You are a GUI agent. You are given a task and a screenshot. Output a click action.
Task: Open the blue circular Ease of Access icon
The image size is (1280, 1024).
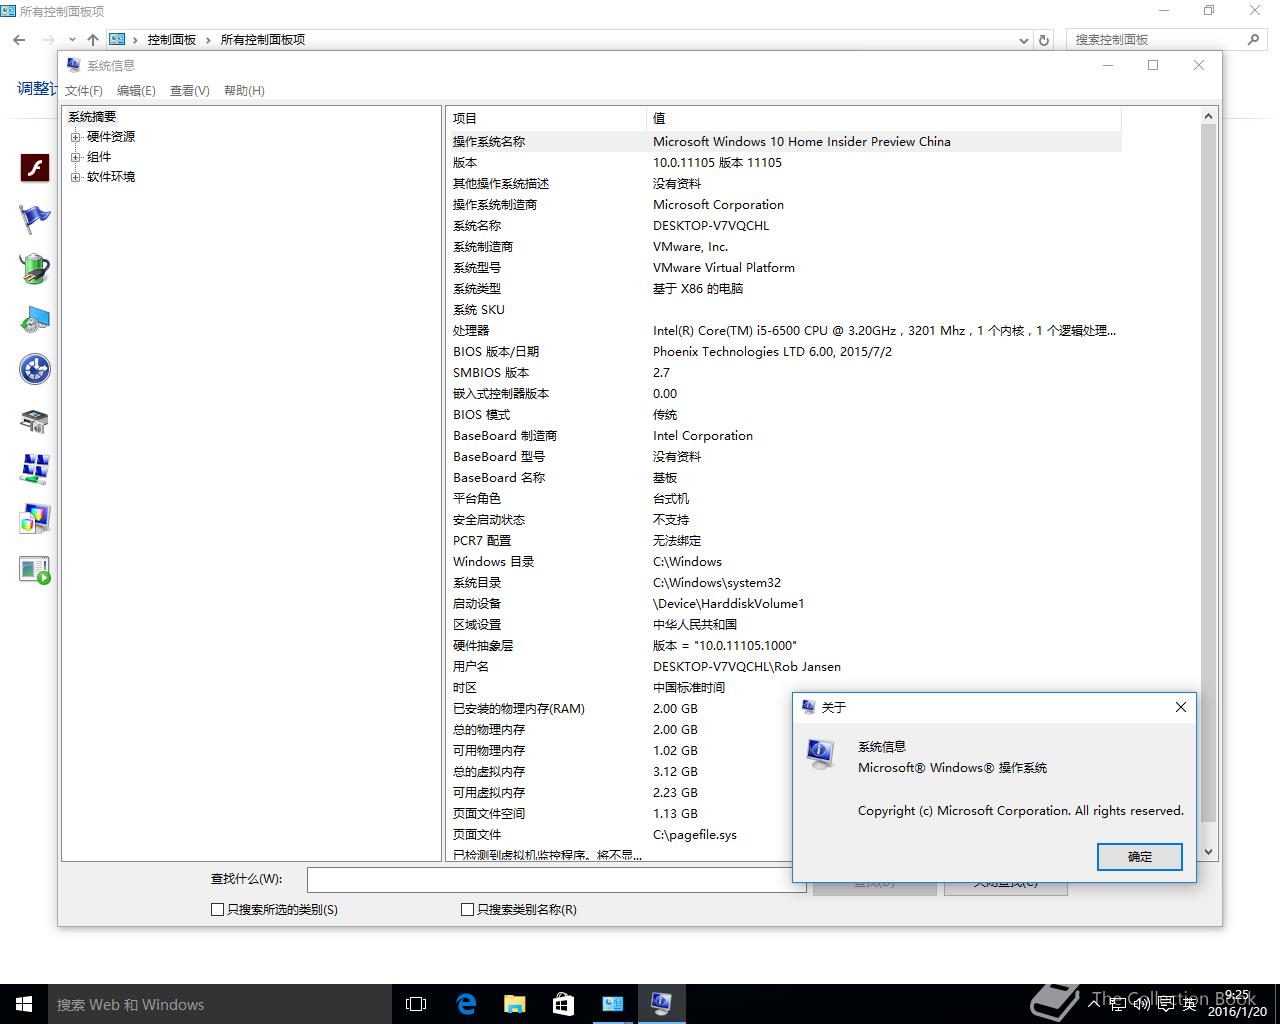pos(35,369)
